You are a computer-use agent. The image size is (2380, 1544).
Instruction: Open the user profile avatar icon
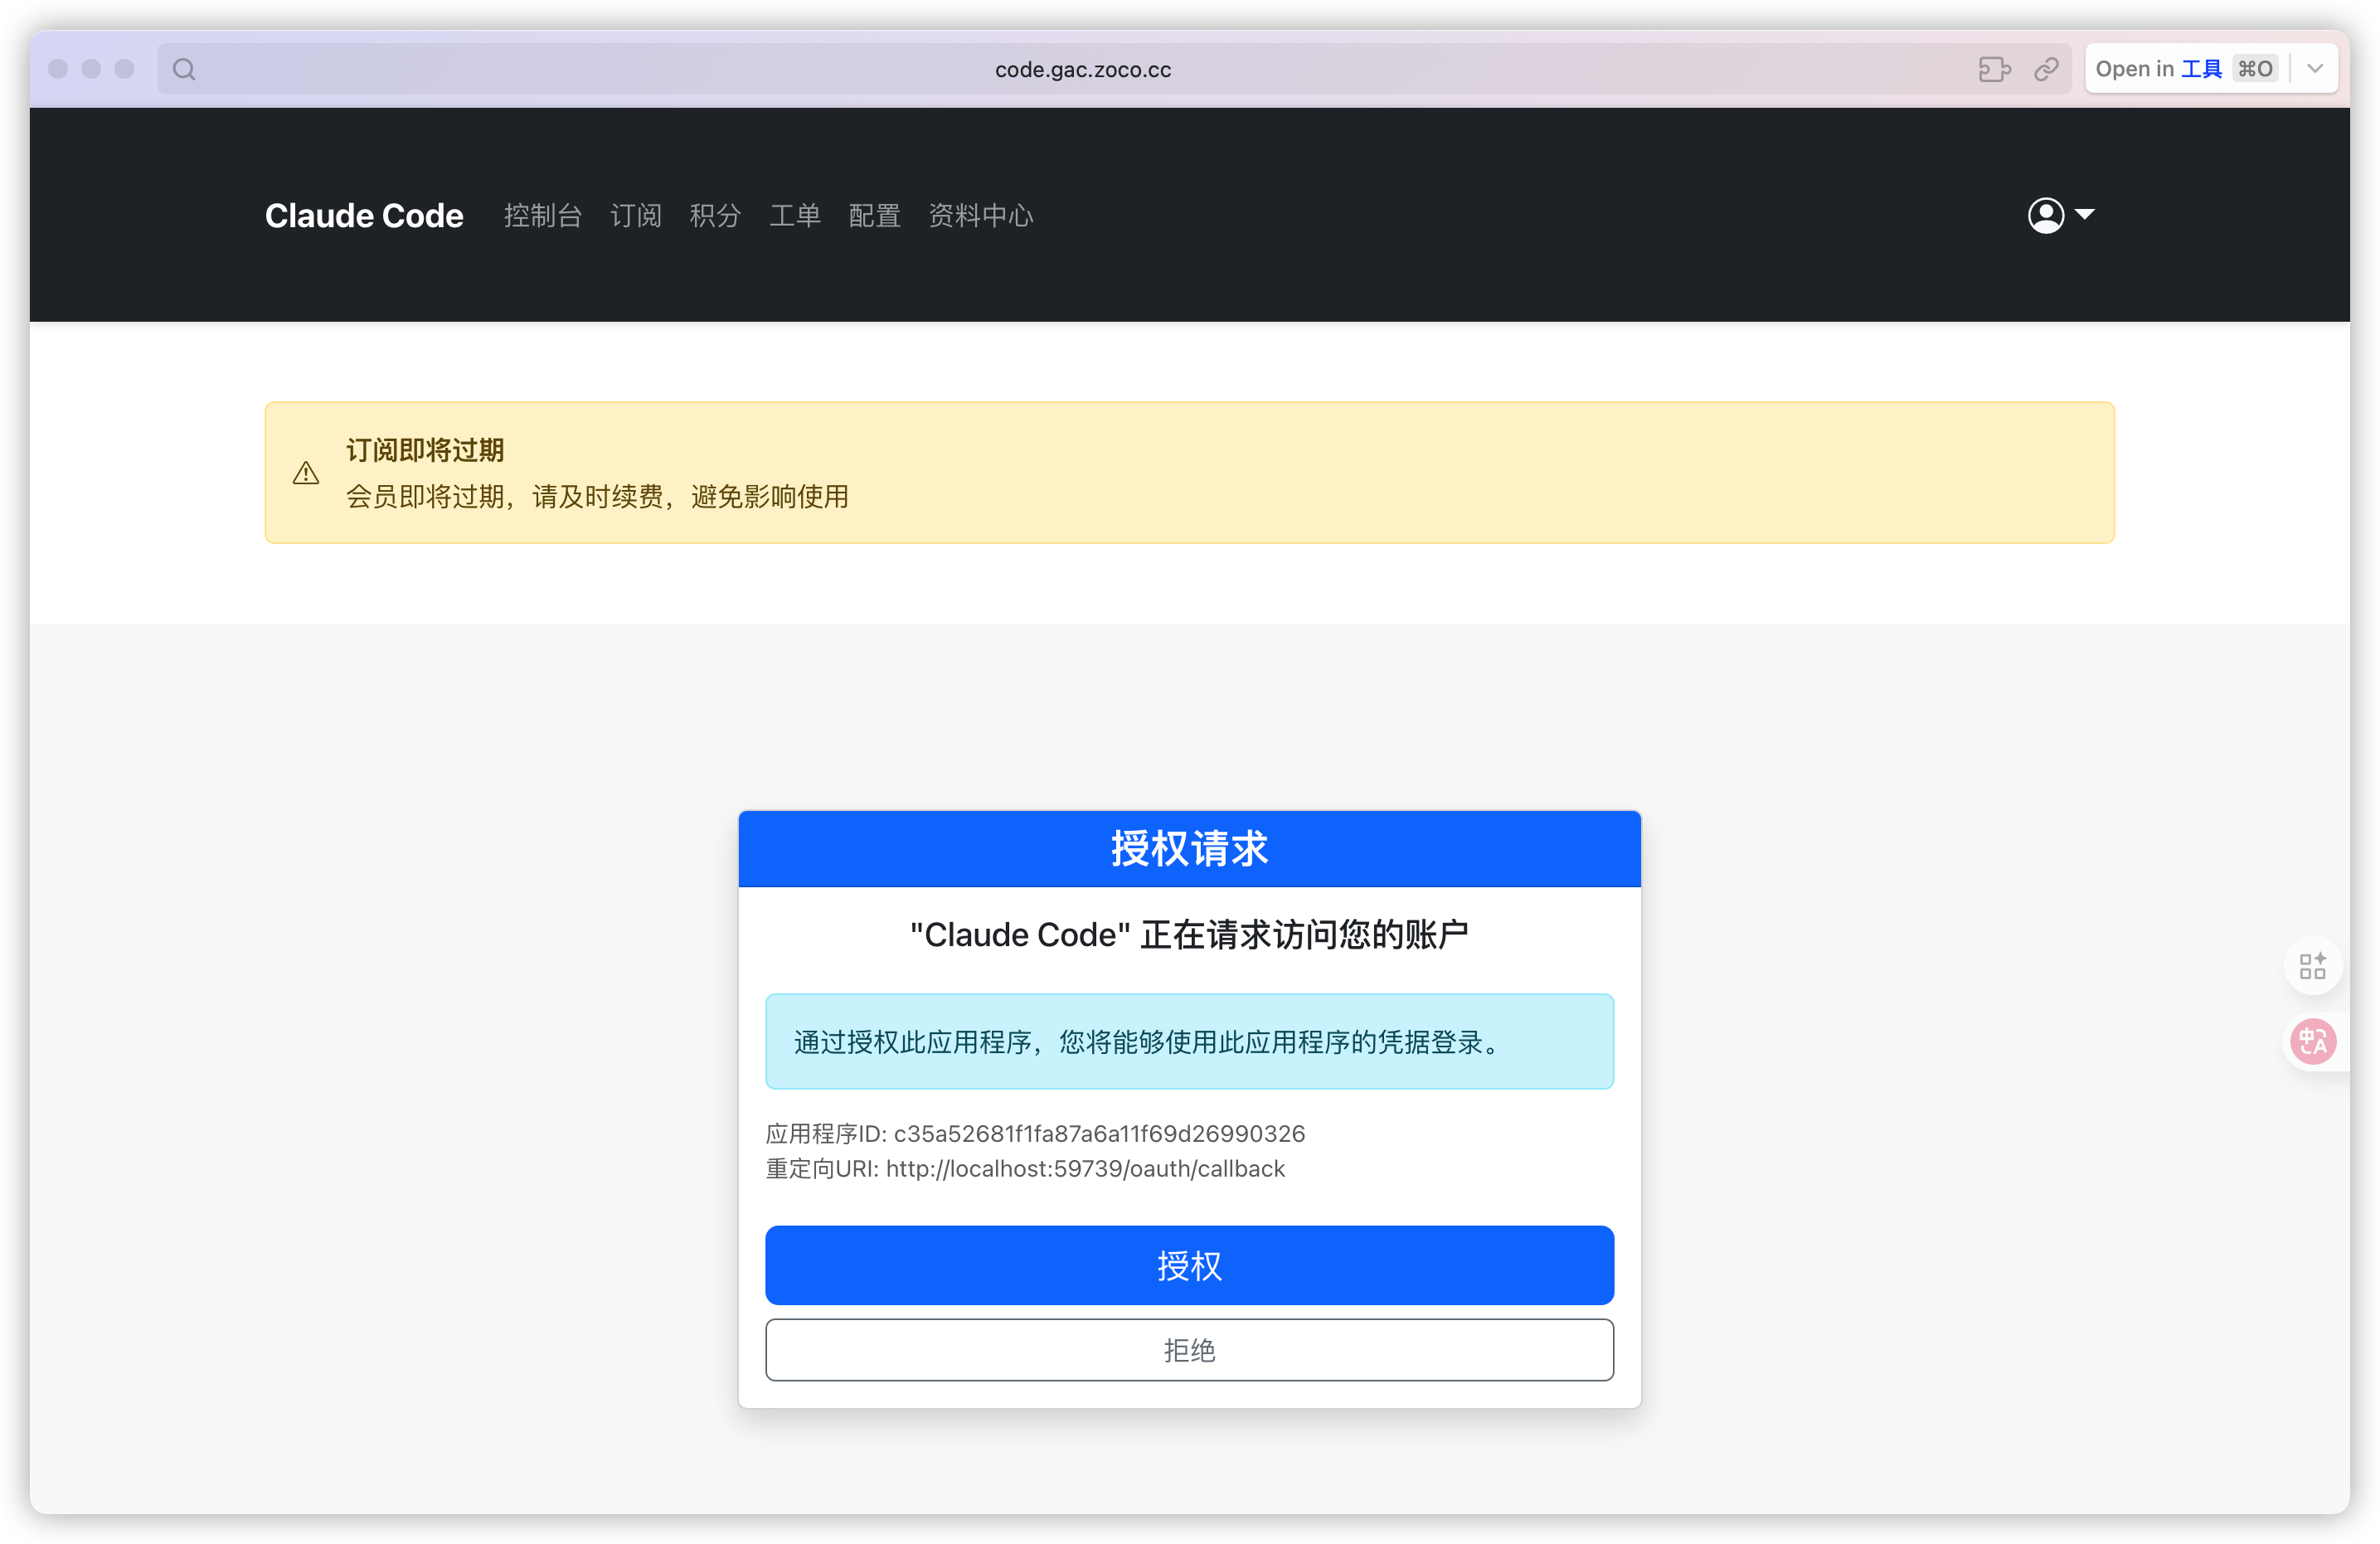click(x=2045, y=215)
